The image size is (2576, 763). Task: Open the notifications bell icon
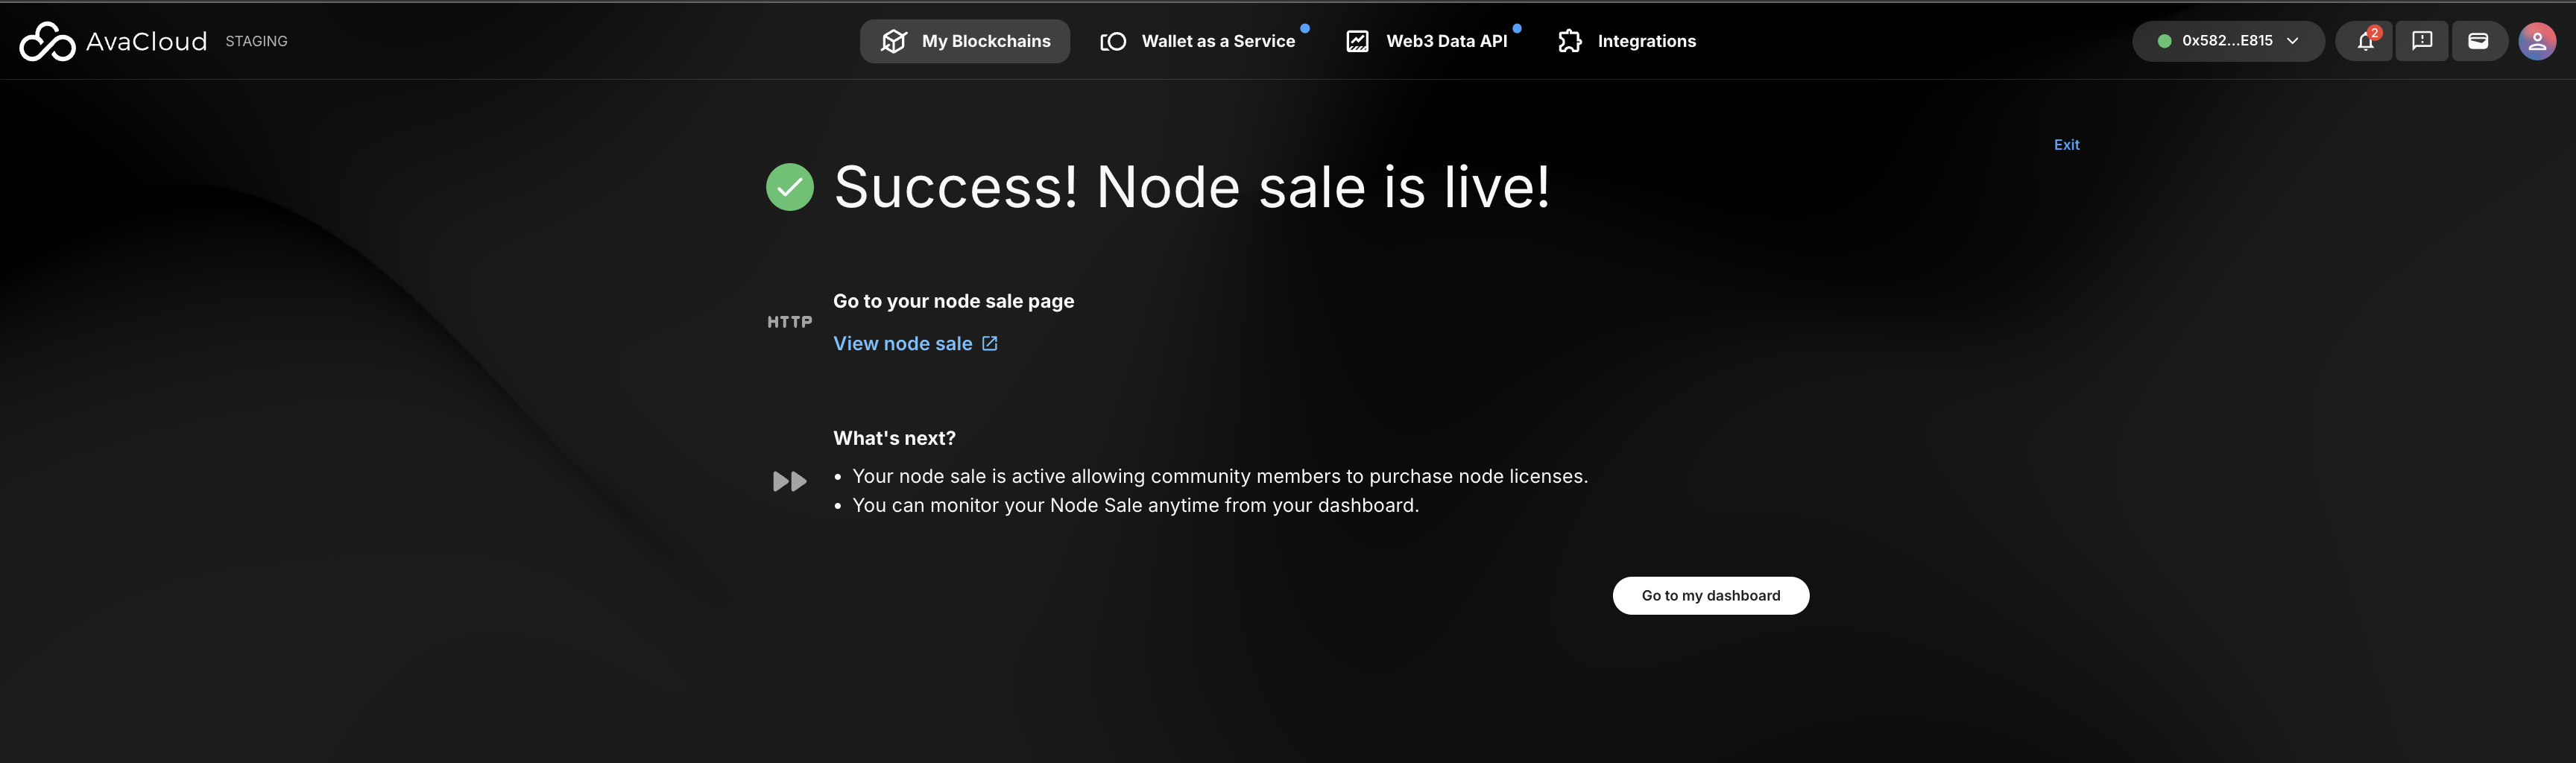pos(2364,41)
